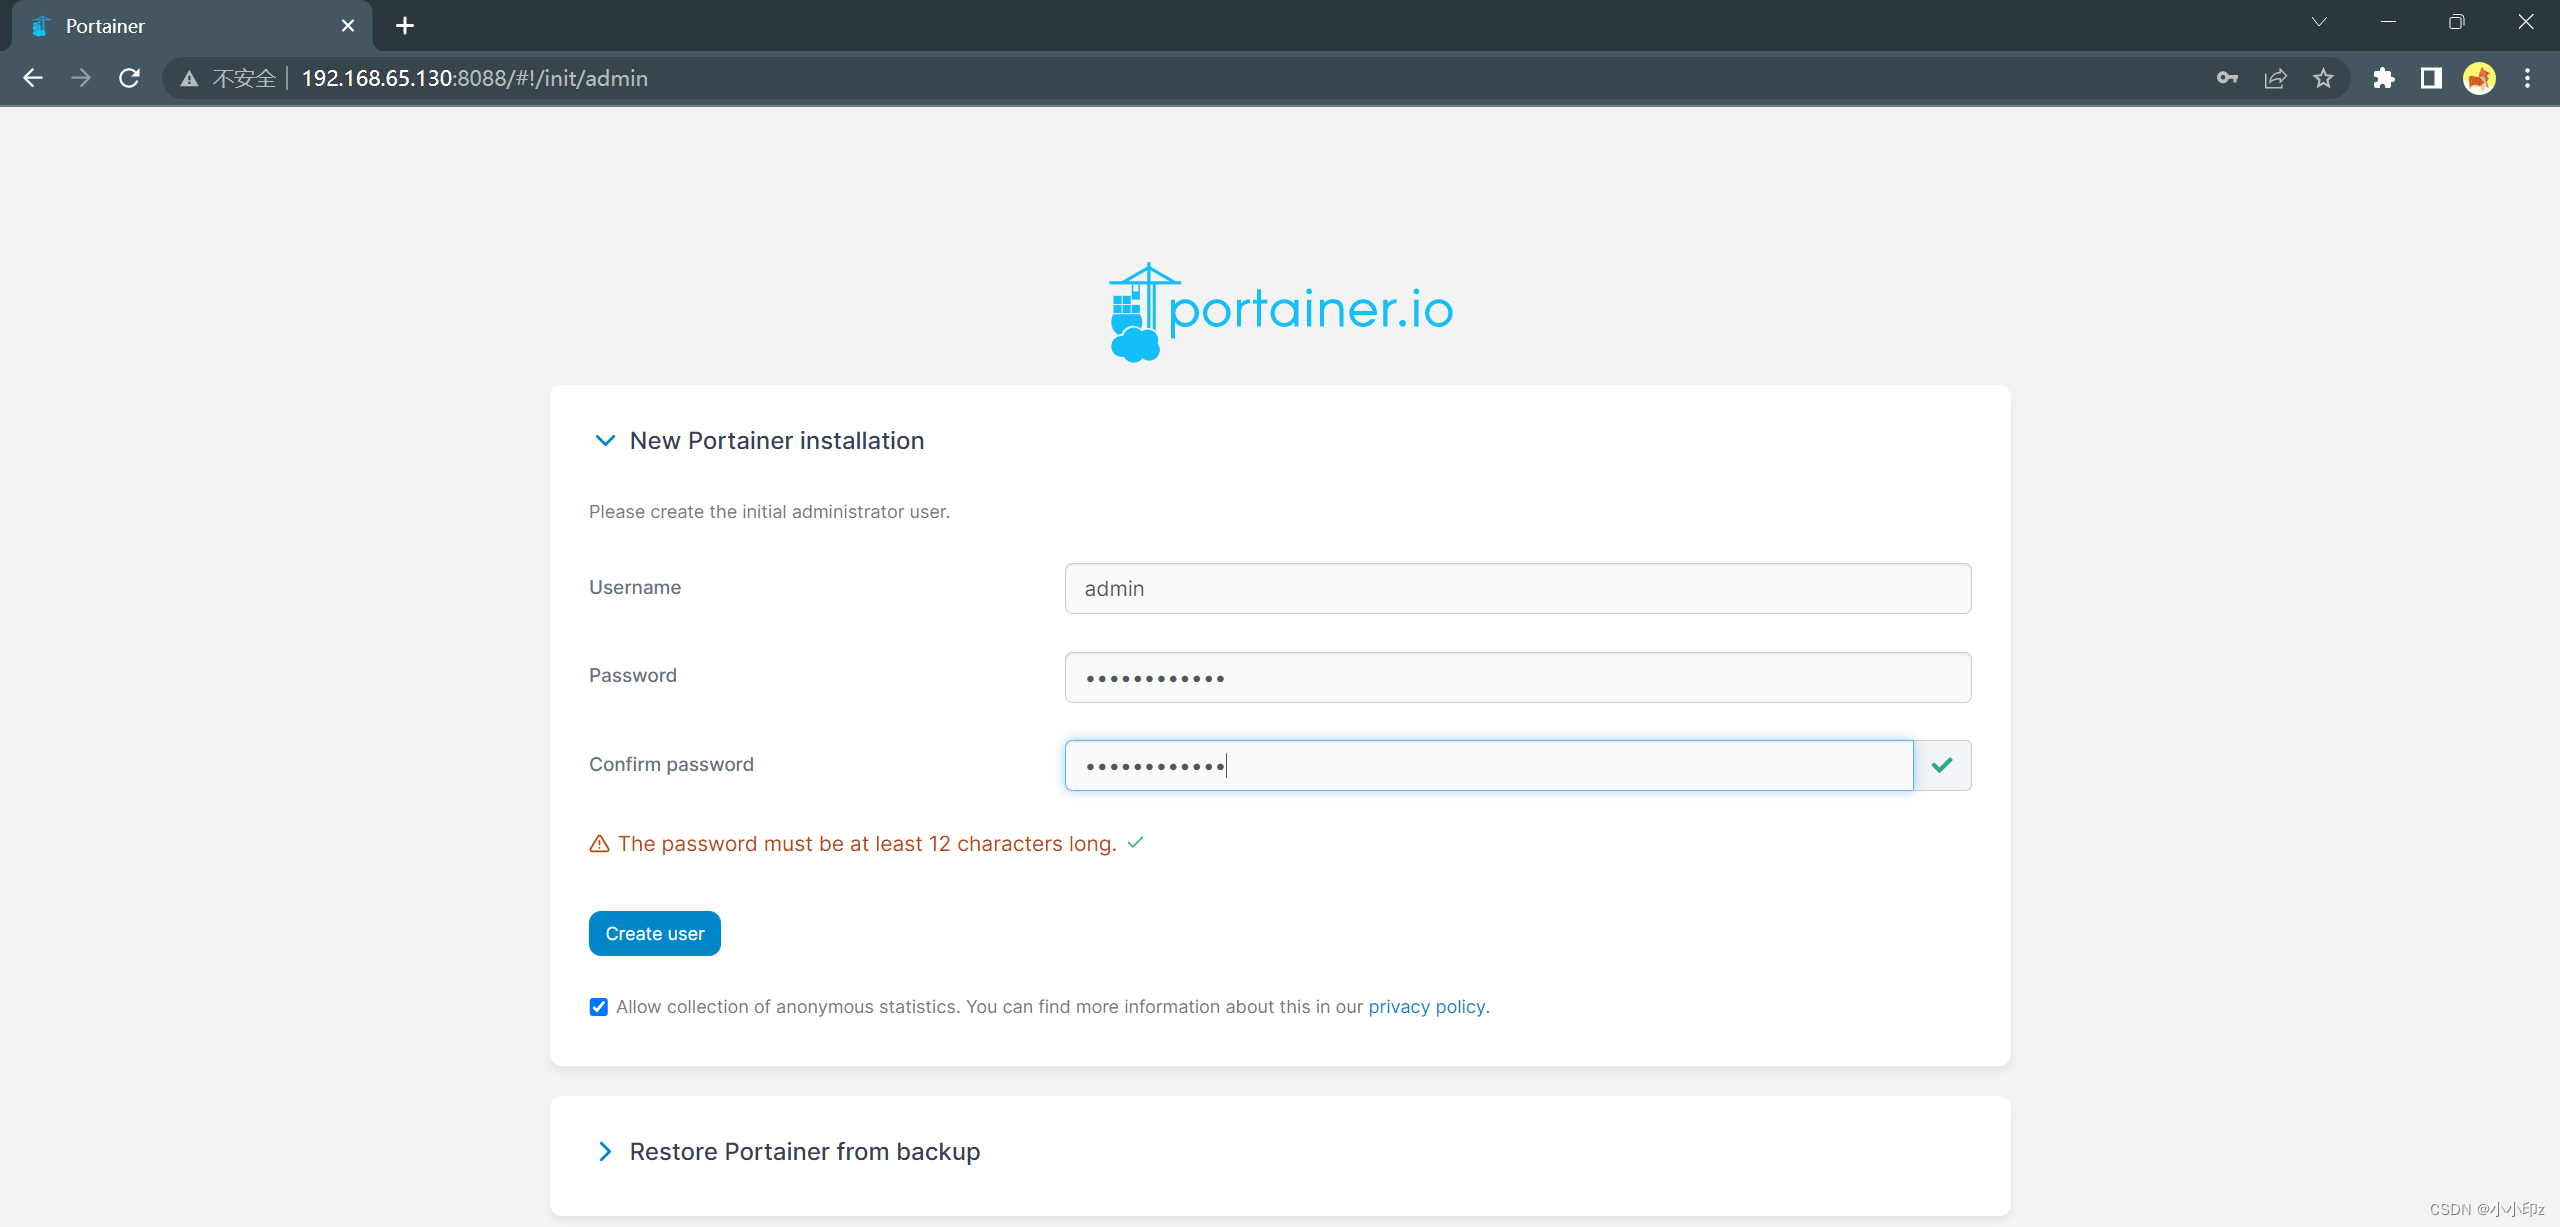This screenshot has height=1227, width=2560.
Task: Click the share page icon
Action: coord(2275,78)
